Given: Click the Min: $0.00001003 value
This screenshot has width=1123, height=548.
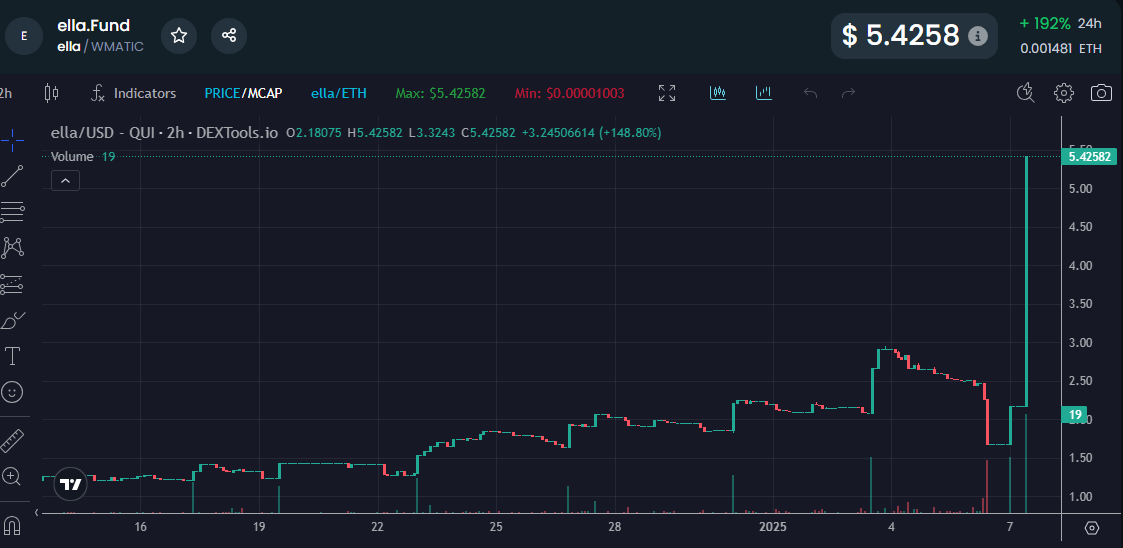Looking at the screenshot, I should pos(569,93).
